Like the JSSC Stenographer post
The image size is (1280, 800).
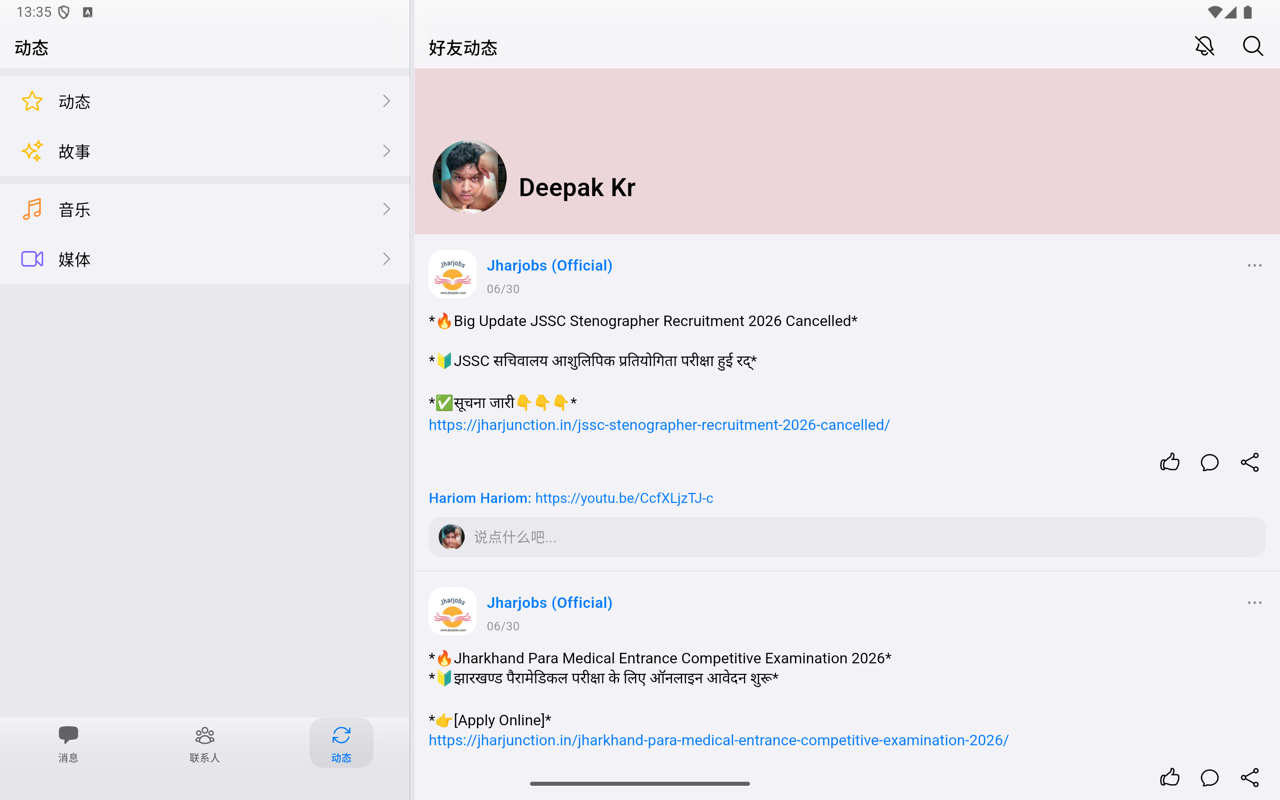(x=1170, y=462)
